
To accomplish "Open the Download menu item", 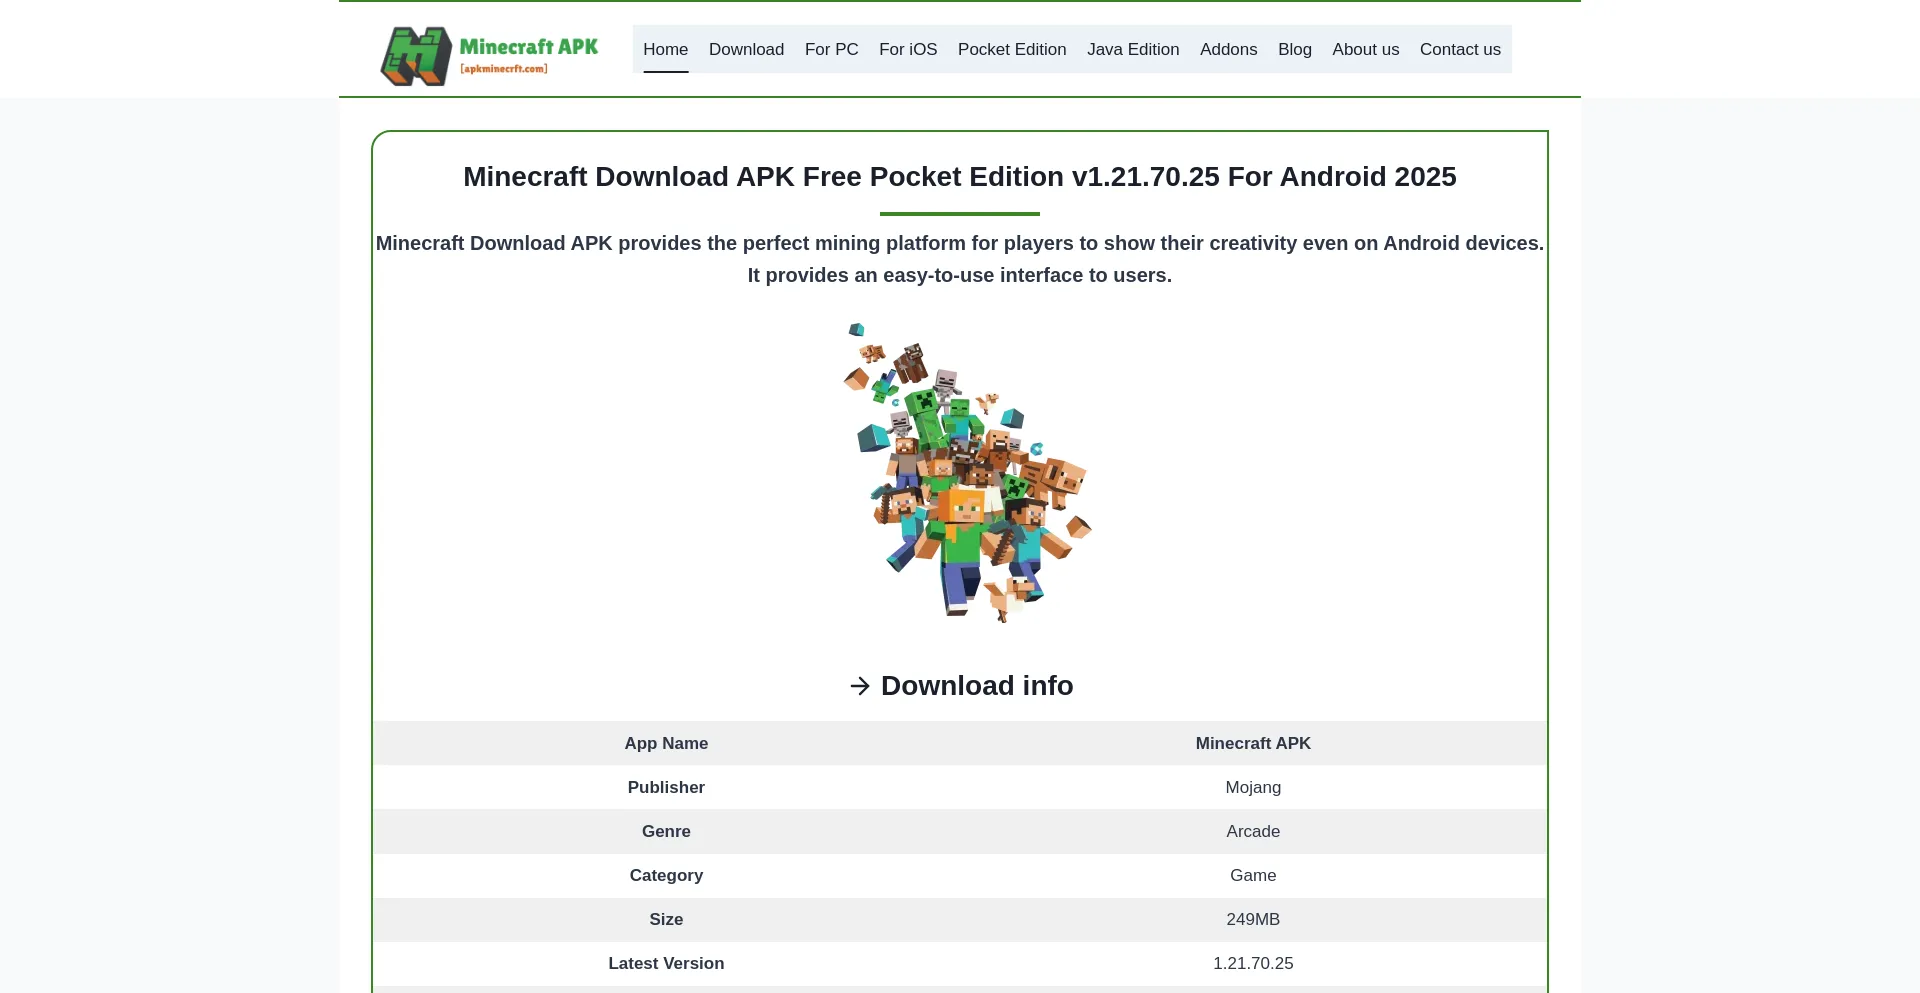I will (x=746, y=49).
